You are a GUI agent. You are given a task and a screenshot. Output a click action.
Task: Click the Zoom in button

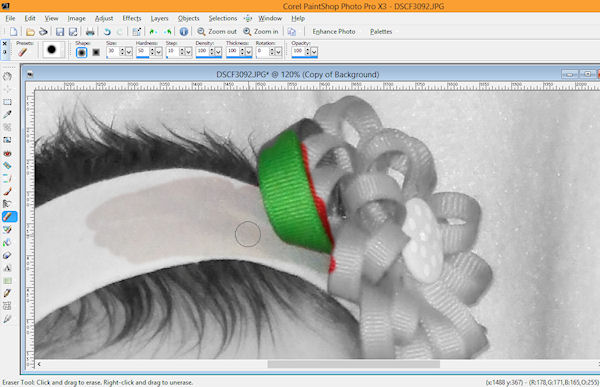(261, 32)
